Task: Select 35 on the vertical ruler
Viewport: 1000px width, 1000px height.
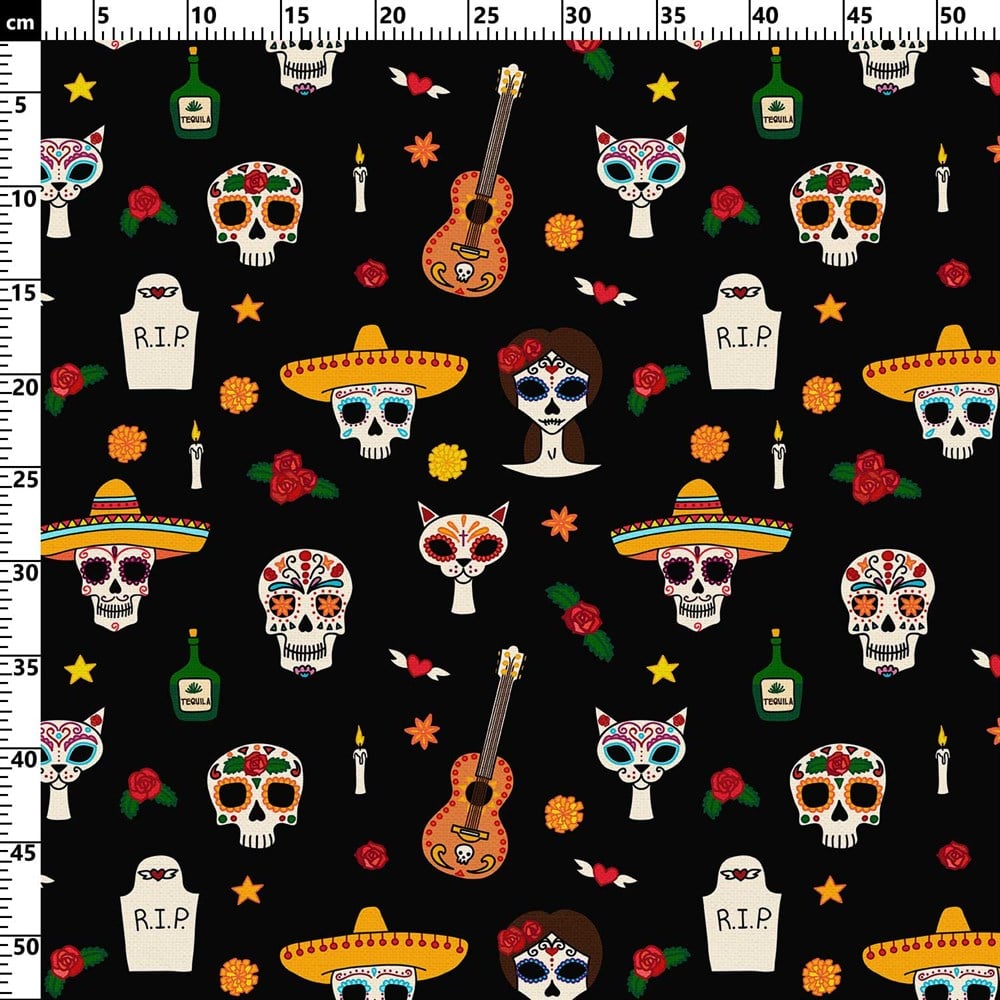Action: coord(25,667)
